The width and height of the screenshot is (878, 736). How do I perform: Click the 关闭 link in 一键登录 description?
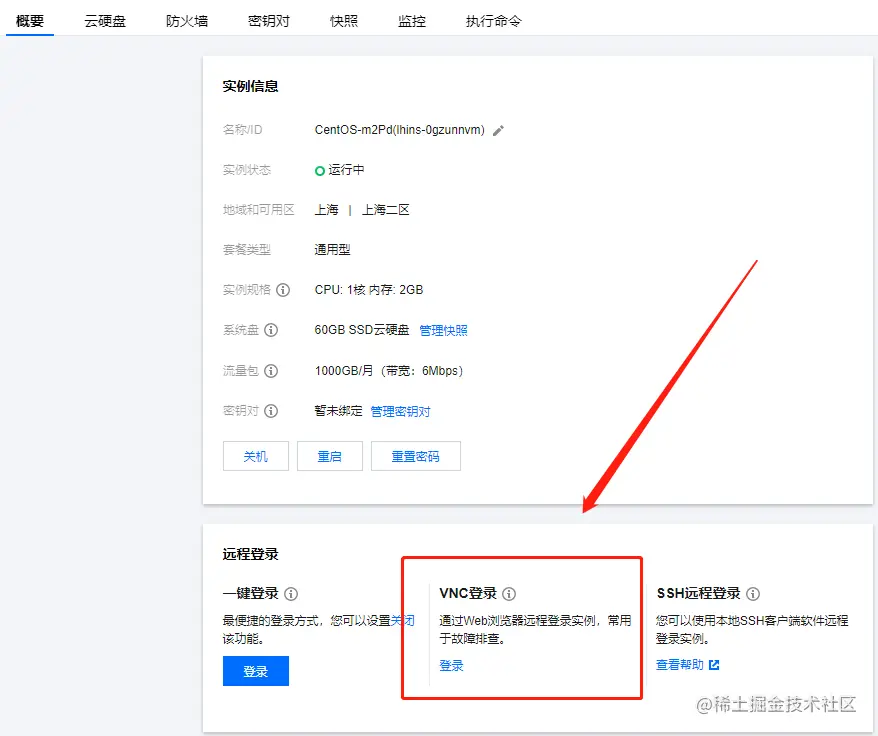pyautogui.click(x=403, y=621)
